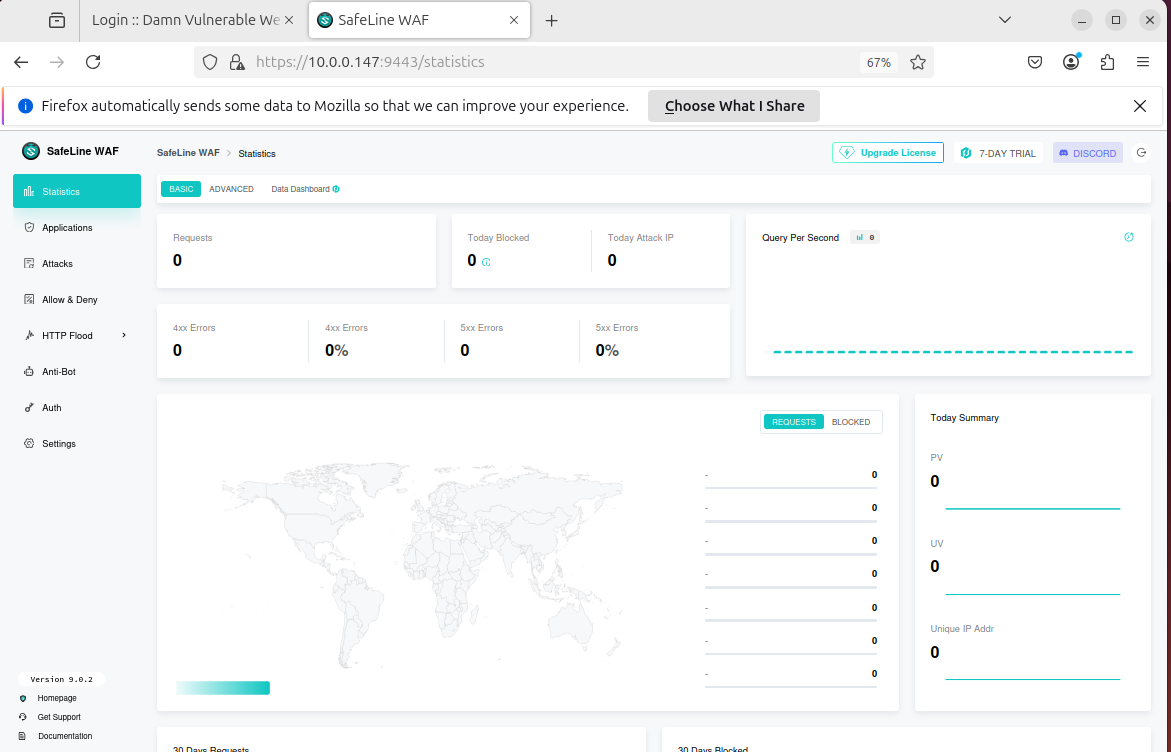Open the list all tabs dropdown arrow
The height and width of the screenshot is (752, 1171).
click(x=1005, y=20)
